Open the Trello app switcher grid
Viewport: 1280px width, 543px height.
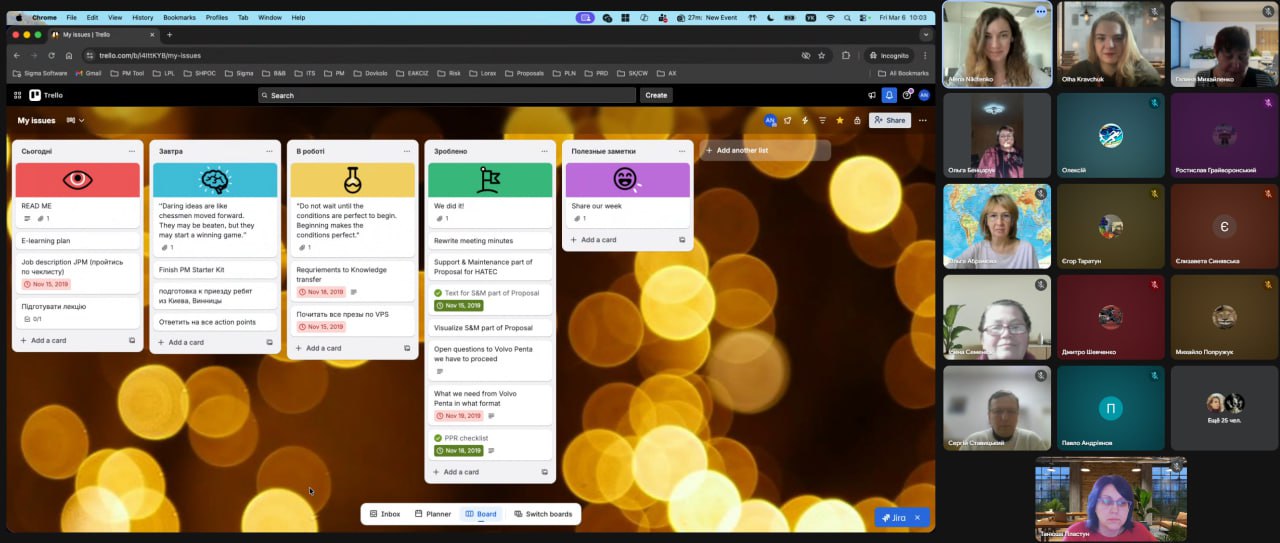pyautogui.click(x=17, y=95)
